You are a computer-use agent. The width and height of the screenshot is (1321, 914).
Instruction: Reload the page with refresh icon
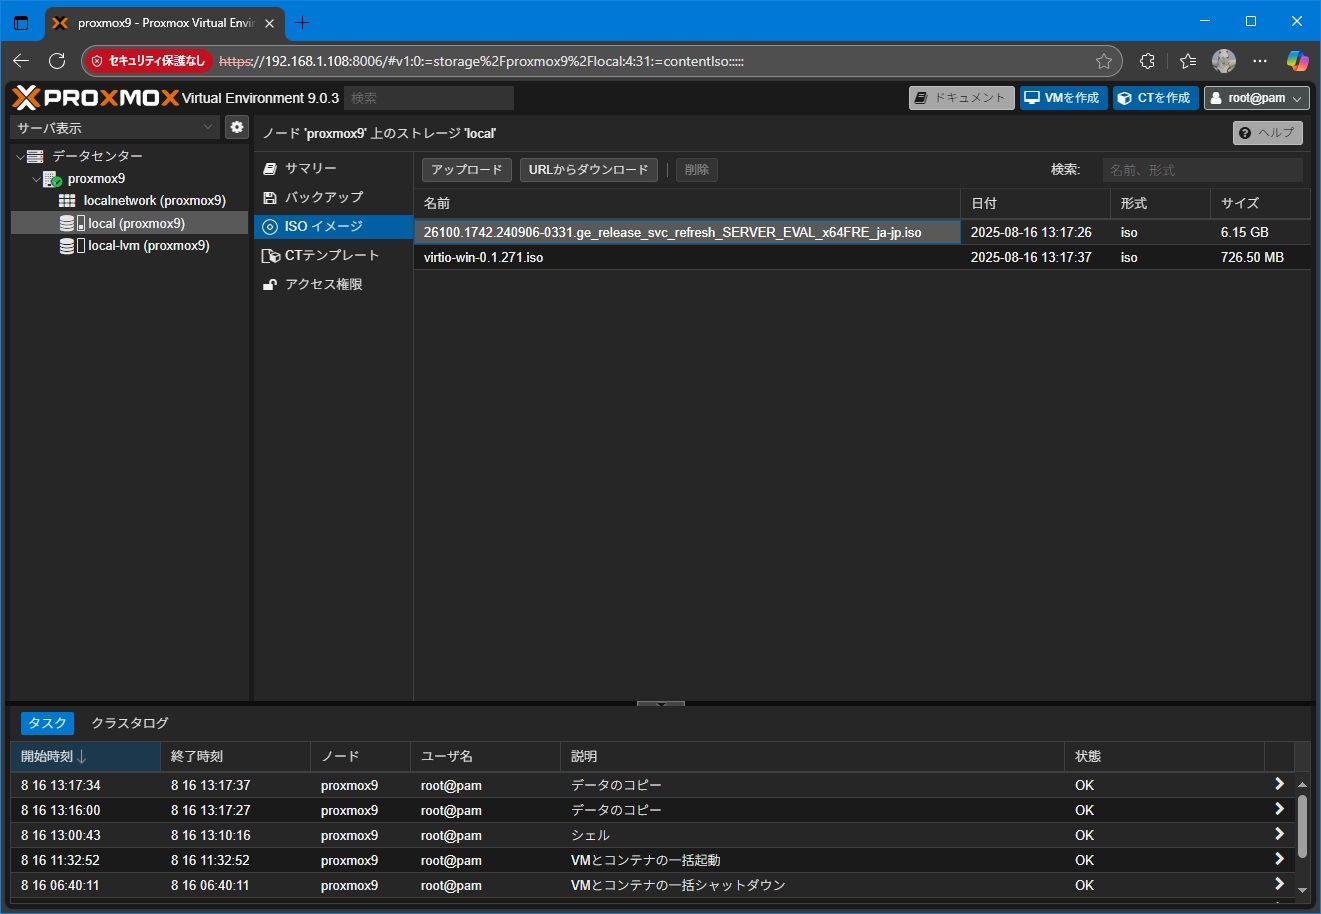click(57, 61)
